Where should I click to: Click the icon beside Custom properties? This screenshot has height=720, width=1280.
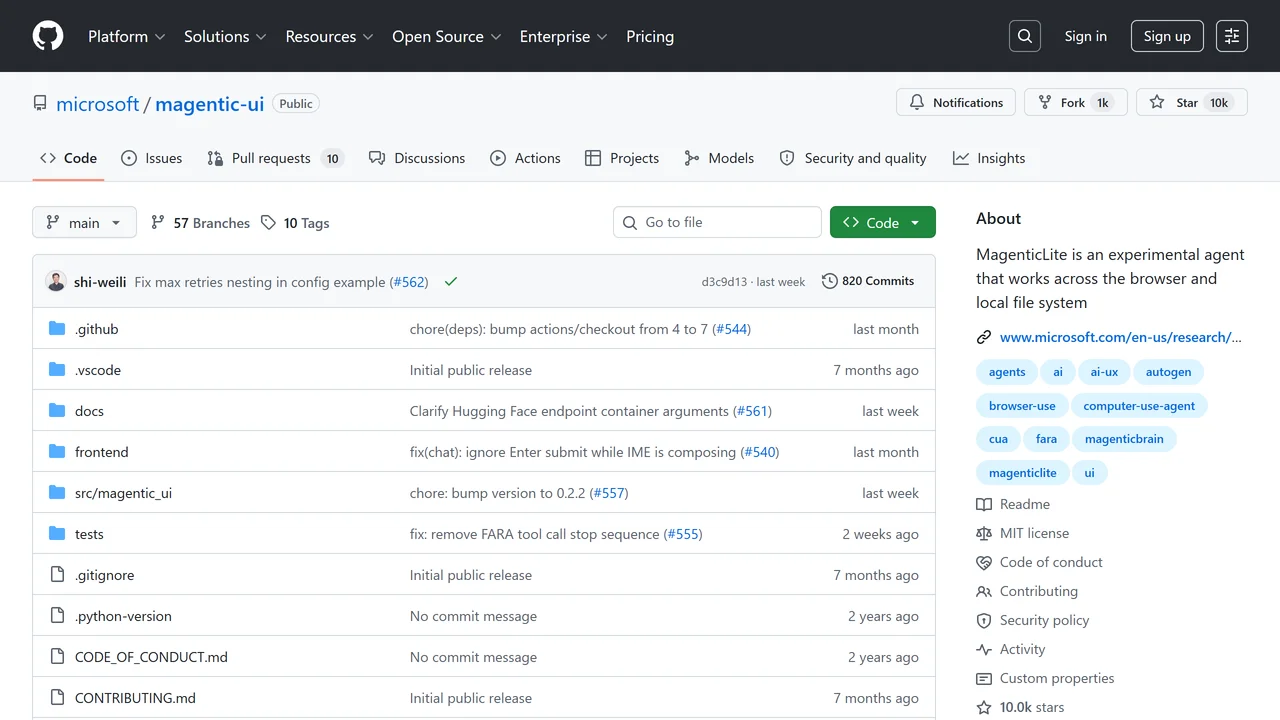click(984, 679)
